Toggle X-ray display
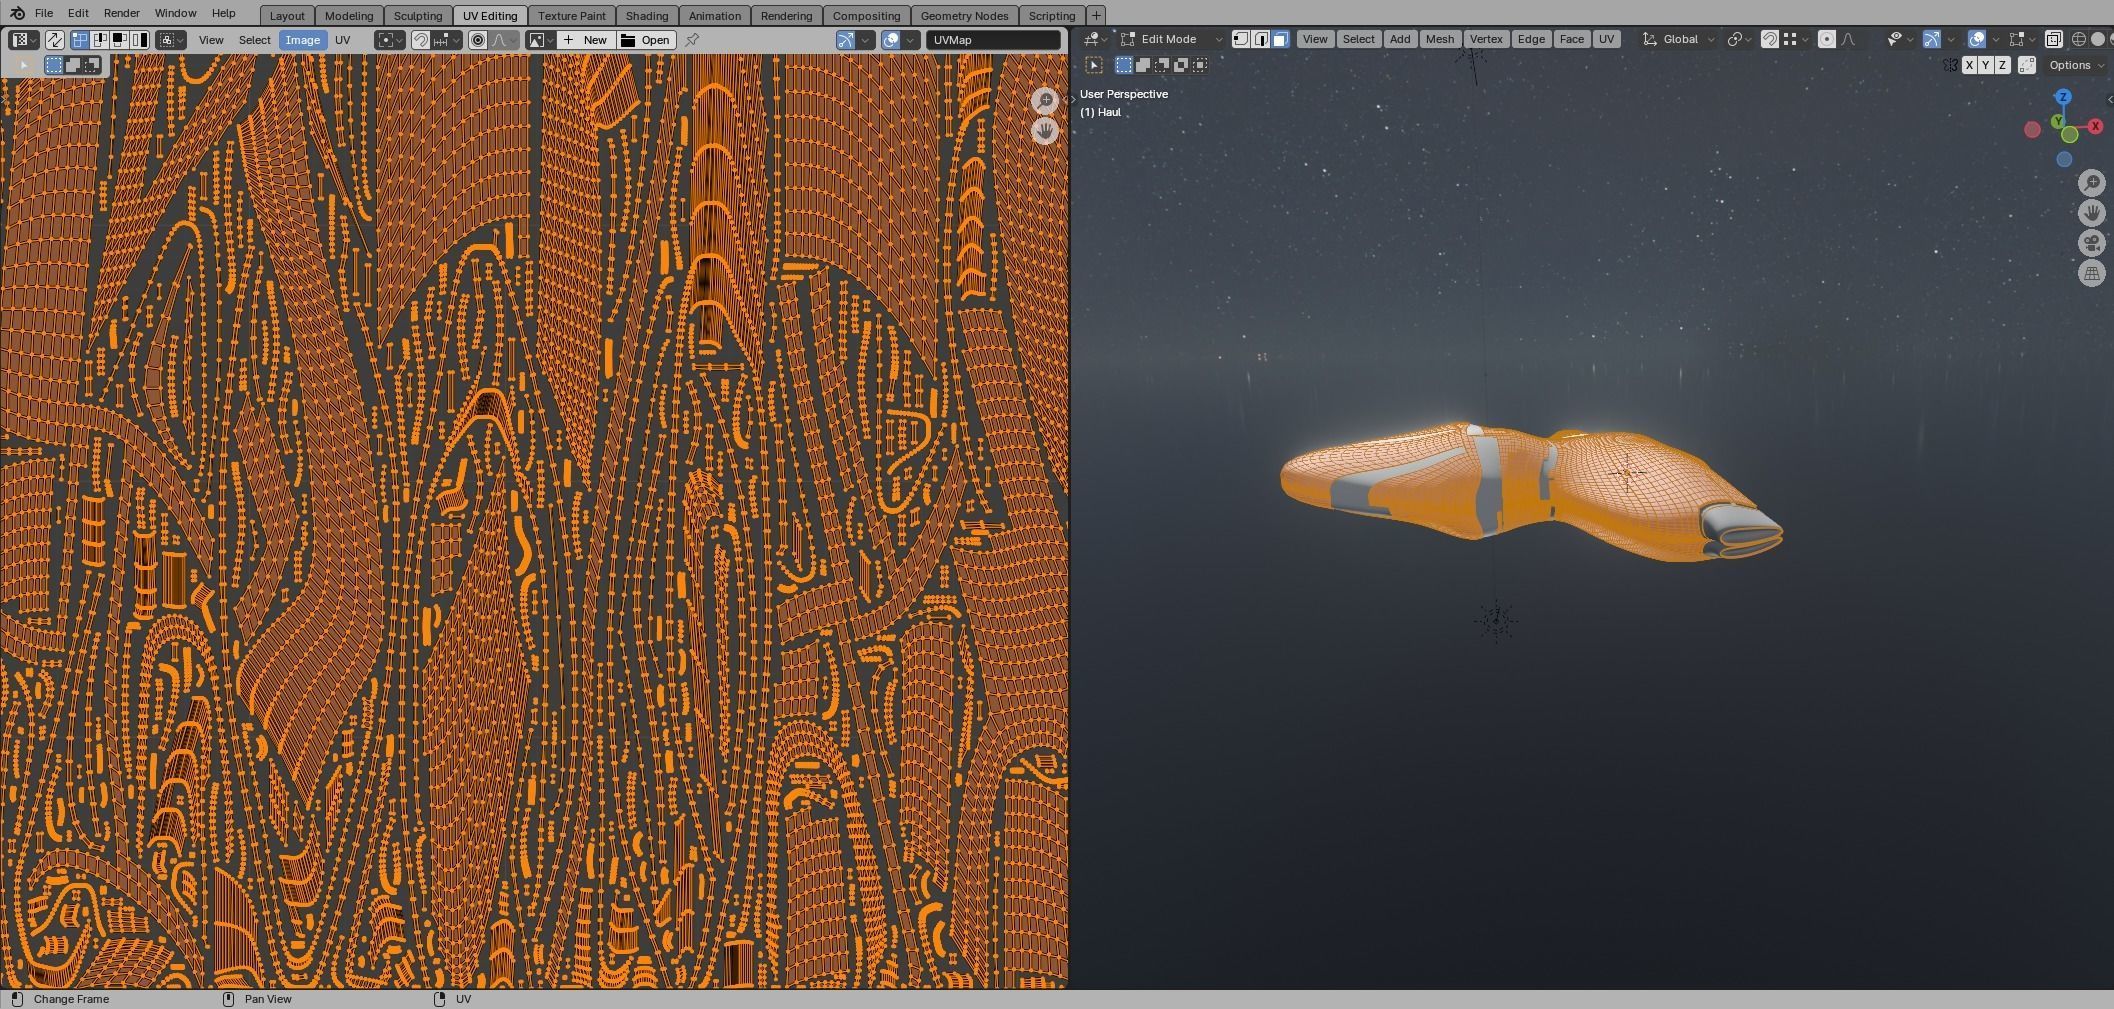 [2053, 39]
